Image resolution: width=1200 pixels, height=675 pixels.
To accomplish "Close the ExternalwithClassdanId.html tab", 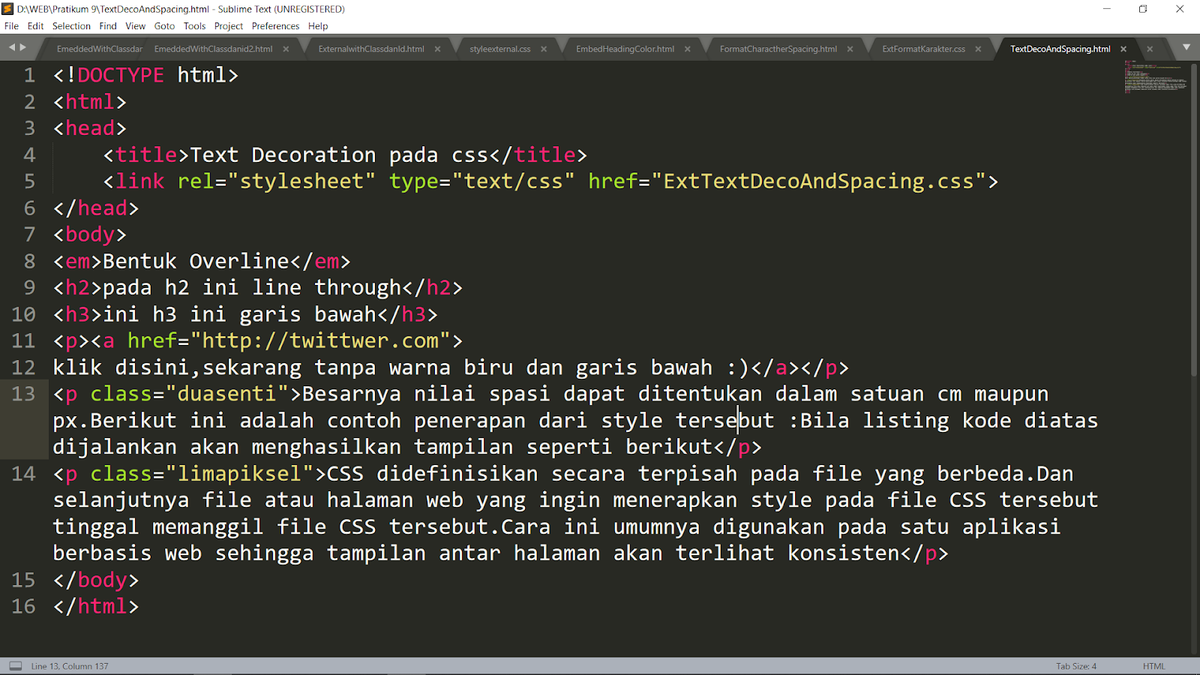I will click(438, 48).
